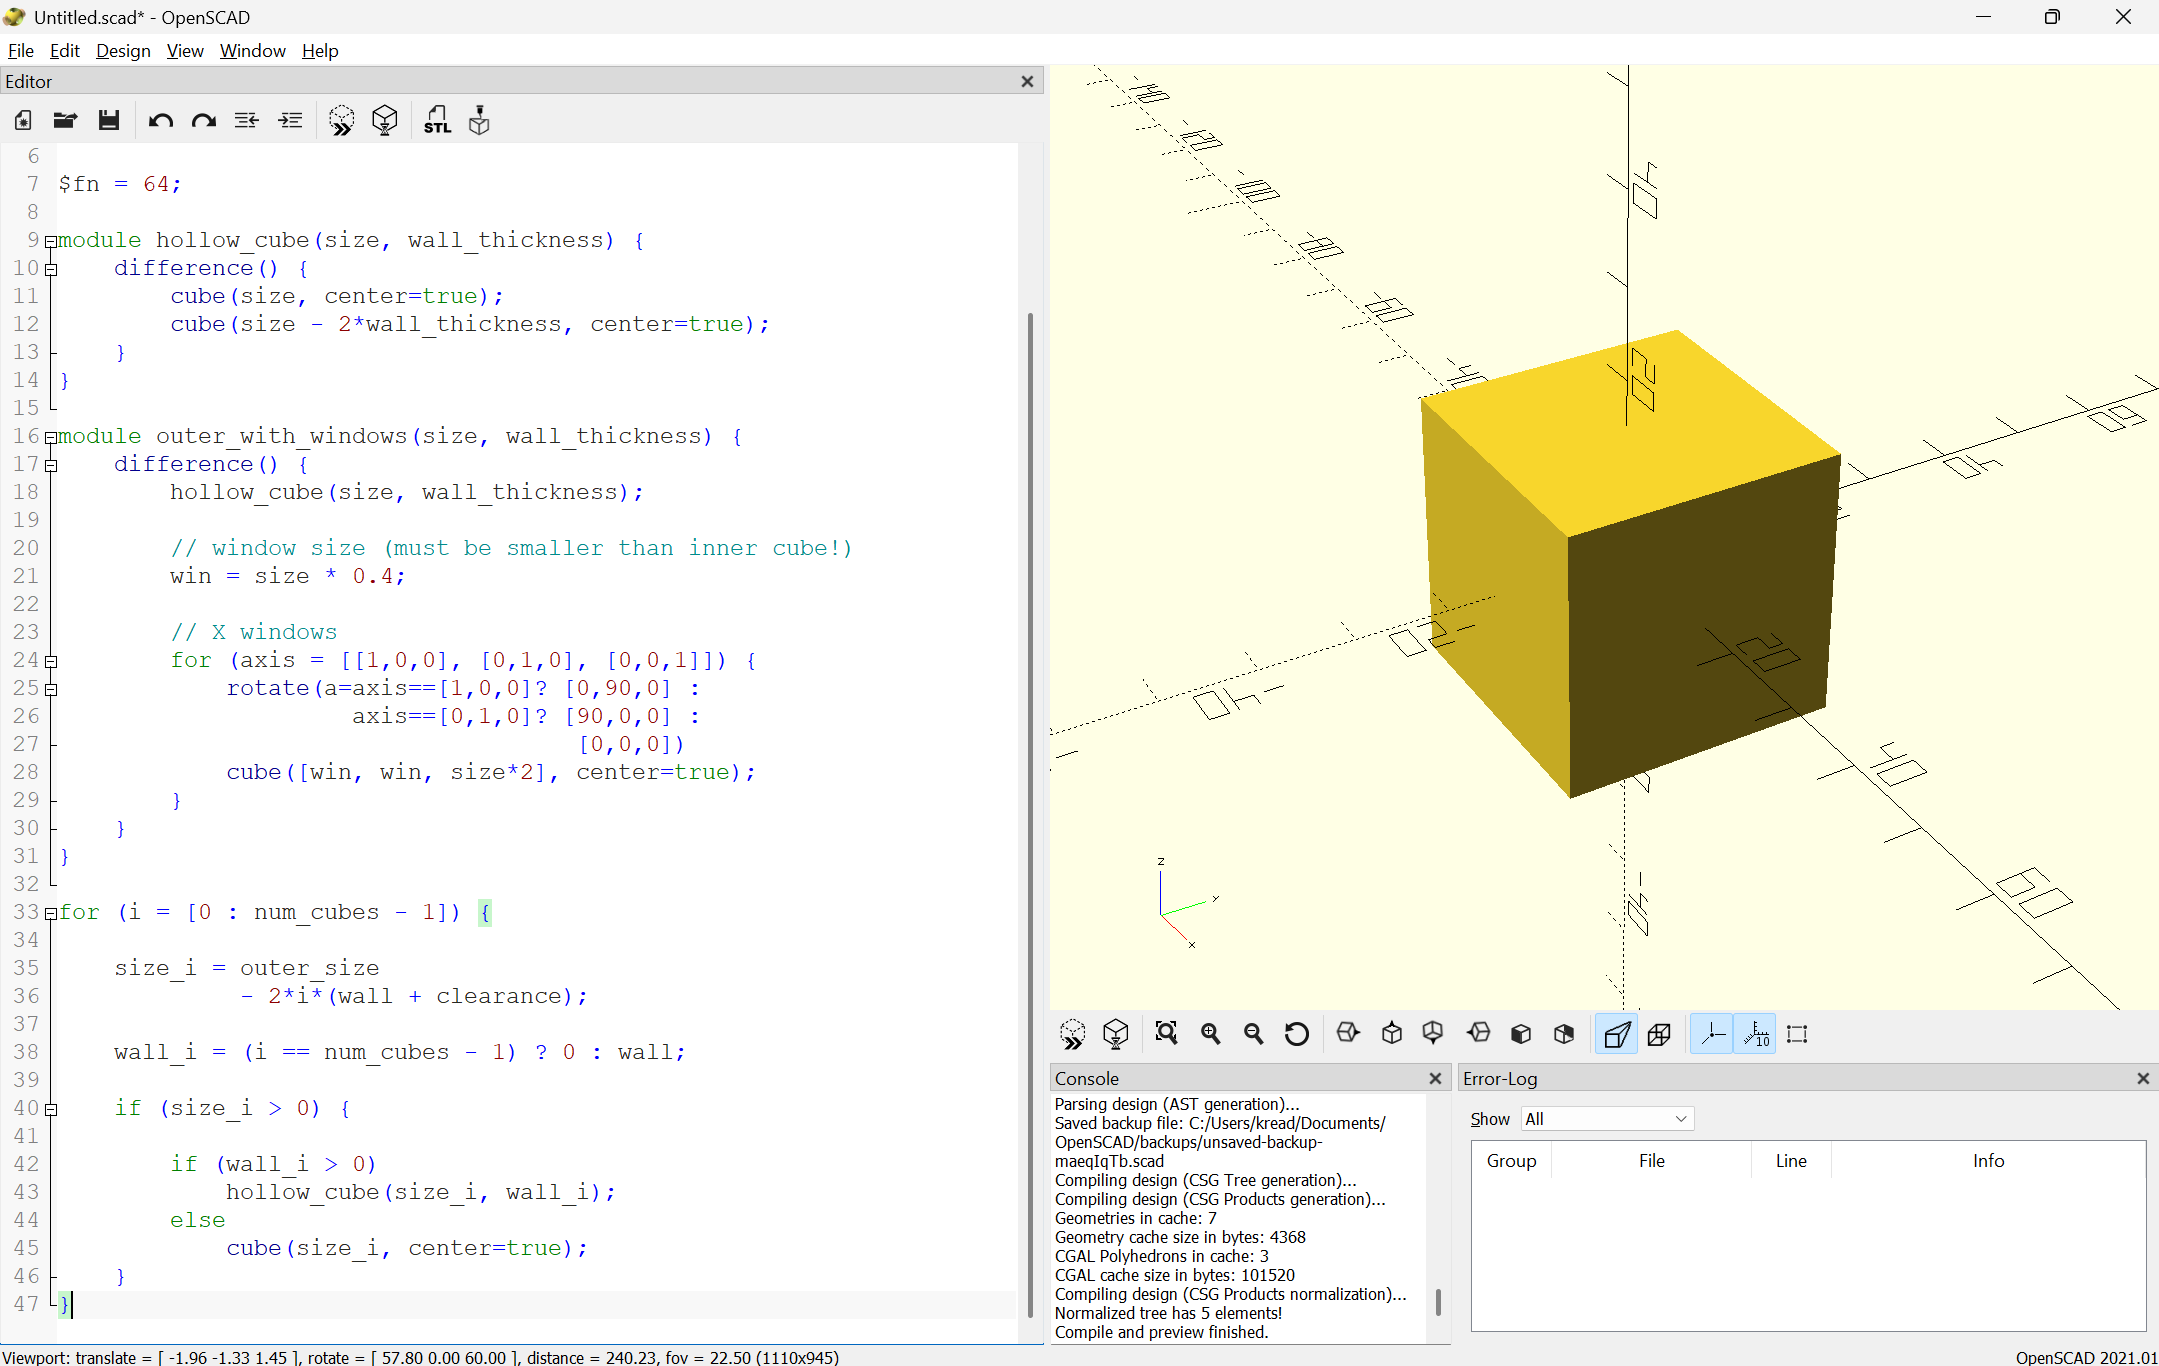The width and height of the screenshot is (2159, 1366).
Task: Reset the viewport camera view
Action: pyautogui.click(x=1295, y=1033)
